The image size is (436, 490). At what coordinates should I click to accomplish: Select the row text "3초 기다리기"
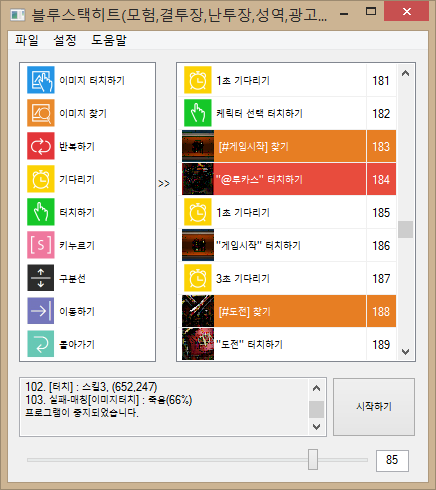pos(243,278)
